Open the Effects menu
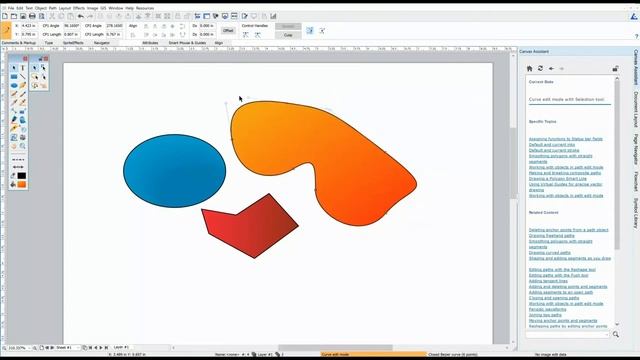The image size is (640, 360). pyautogui.click(x=79, y=8)
